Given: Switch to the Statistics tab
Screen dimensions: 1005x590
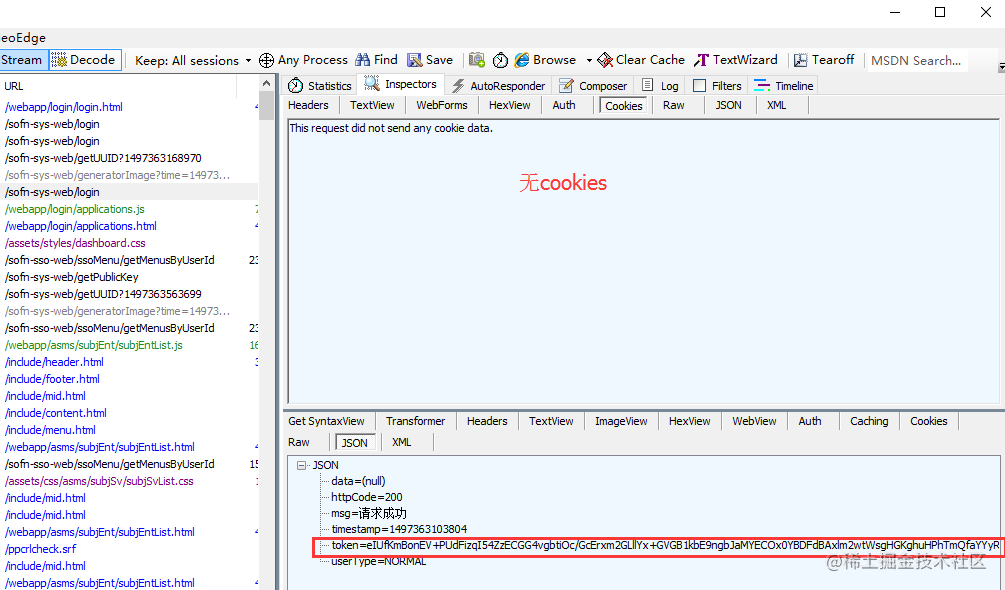Looking at the screenshot, I should pos(320,85).
